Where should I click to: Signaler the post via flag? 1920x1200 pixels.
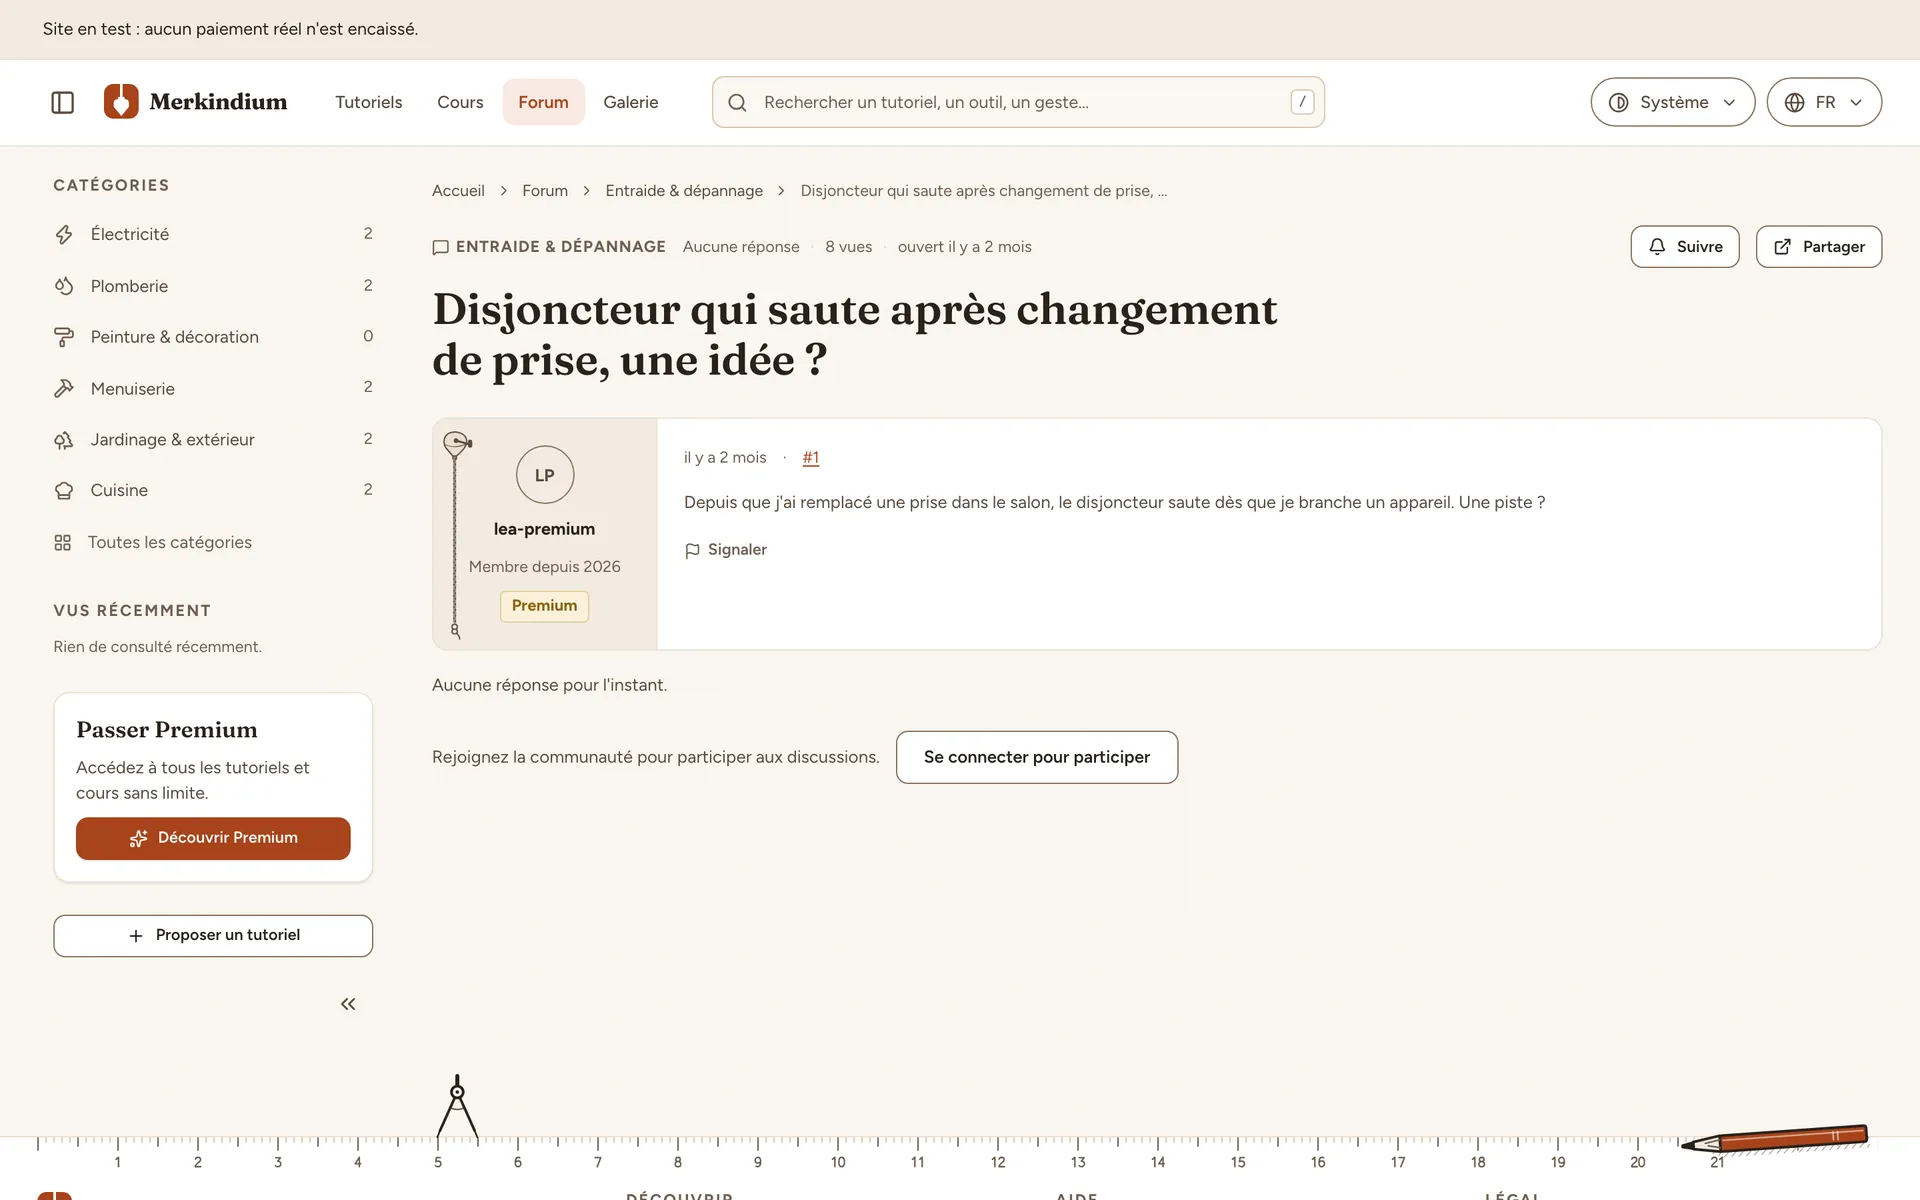[x=726, y=550]
